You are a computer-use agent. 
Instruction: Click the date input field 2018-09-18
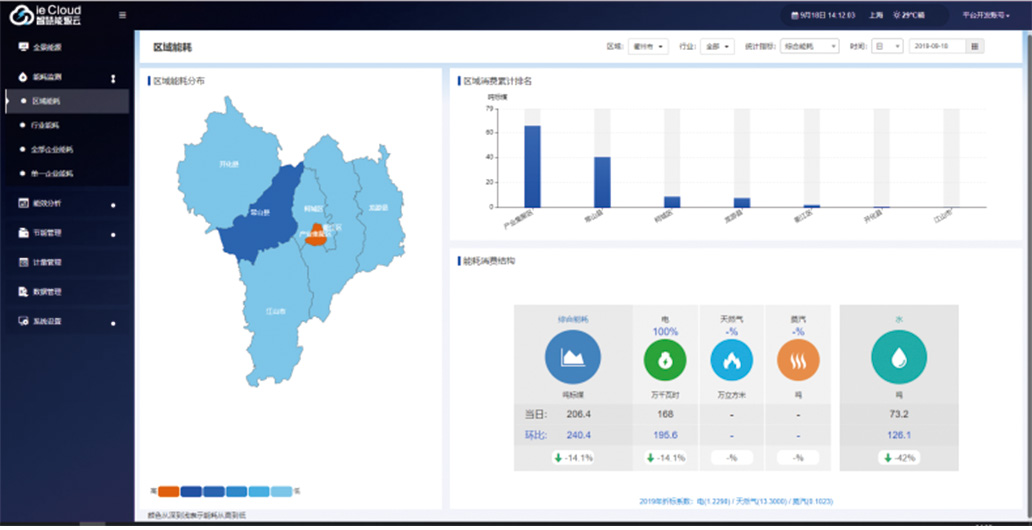pos(937,46)
